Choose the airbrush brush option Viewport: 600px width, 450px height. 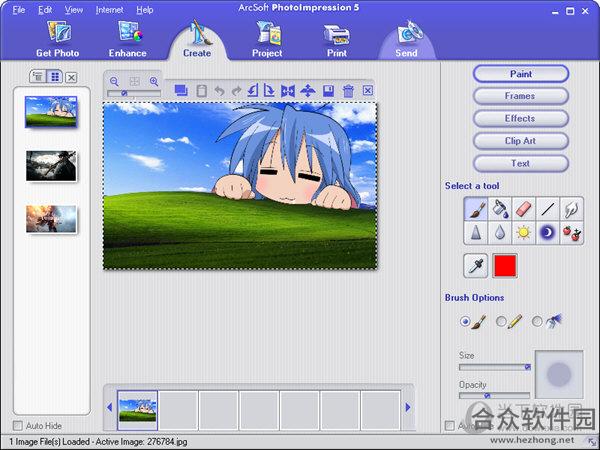pyautogui.click(x=537, y=321)
